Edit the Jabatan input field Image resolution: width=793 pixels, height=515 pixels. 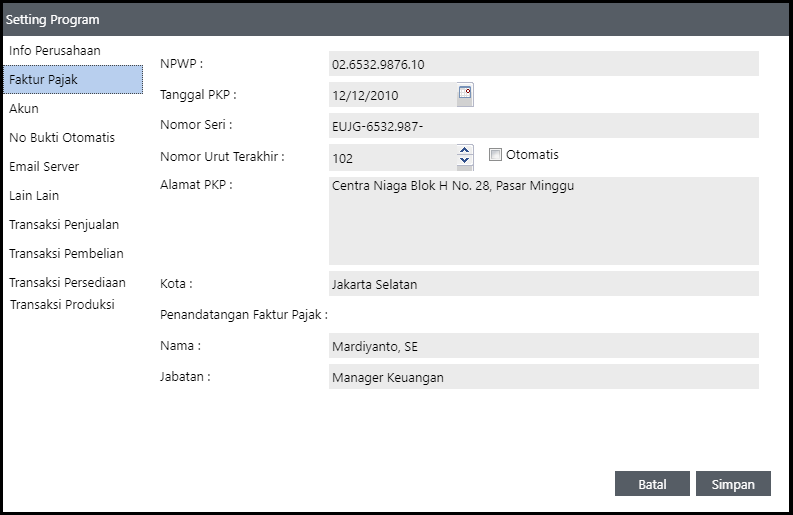click(543, 377)
